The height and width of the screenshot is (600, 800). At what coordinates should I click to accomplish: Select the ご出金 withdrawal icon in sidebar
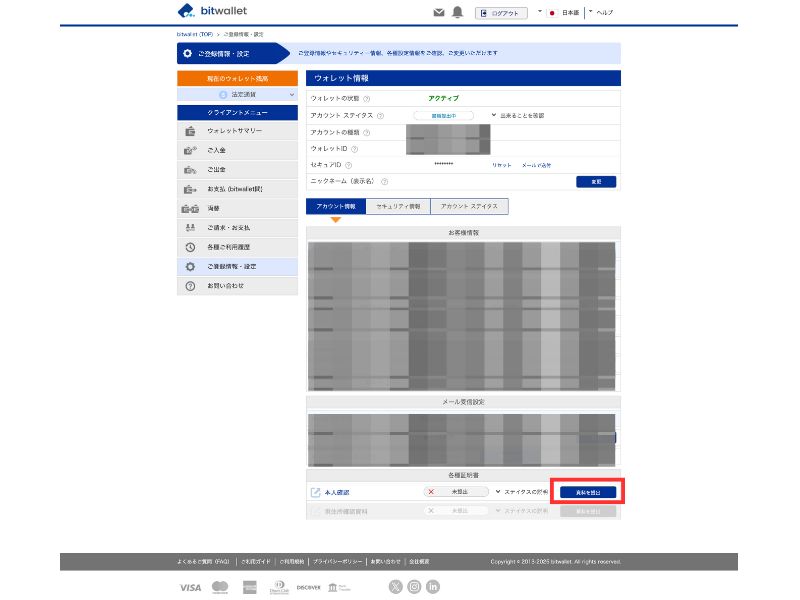click(x=190, y=169)
